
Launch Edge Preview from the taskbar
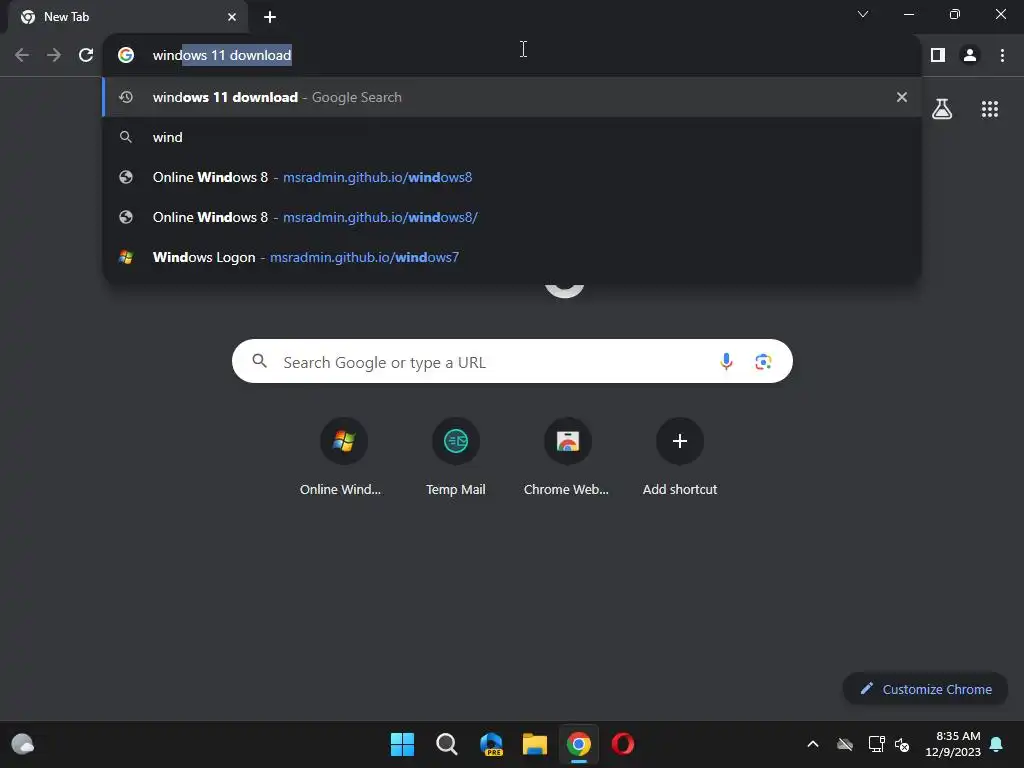491,744
